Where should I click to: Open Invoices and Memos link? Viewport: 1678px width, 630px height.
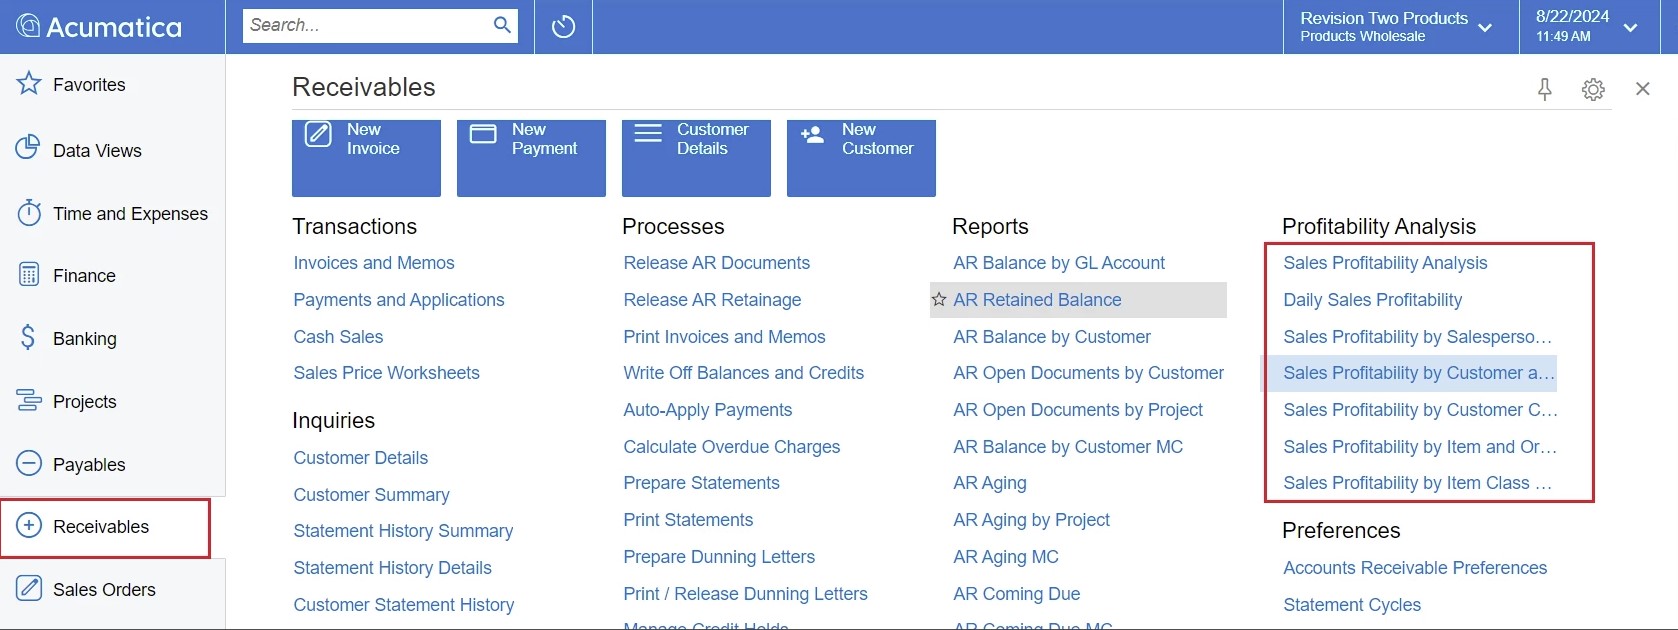[374, 263]
